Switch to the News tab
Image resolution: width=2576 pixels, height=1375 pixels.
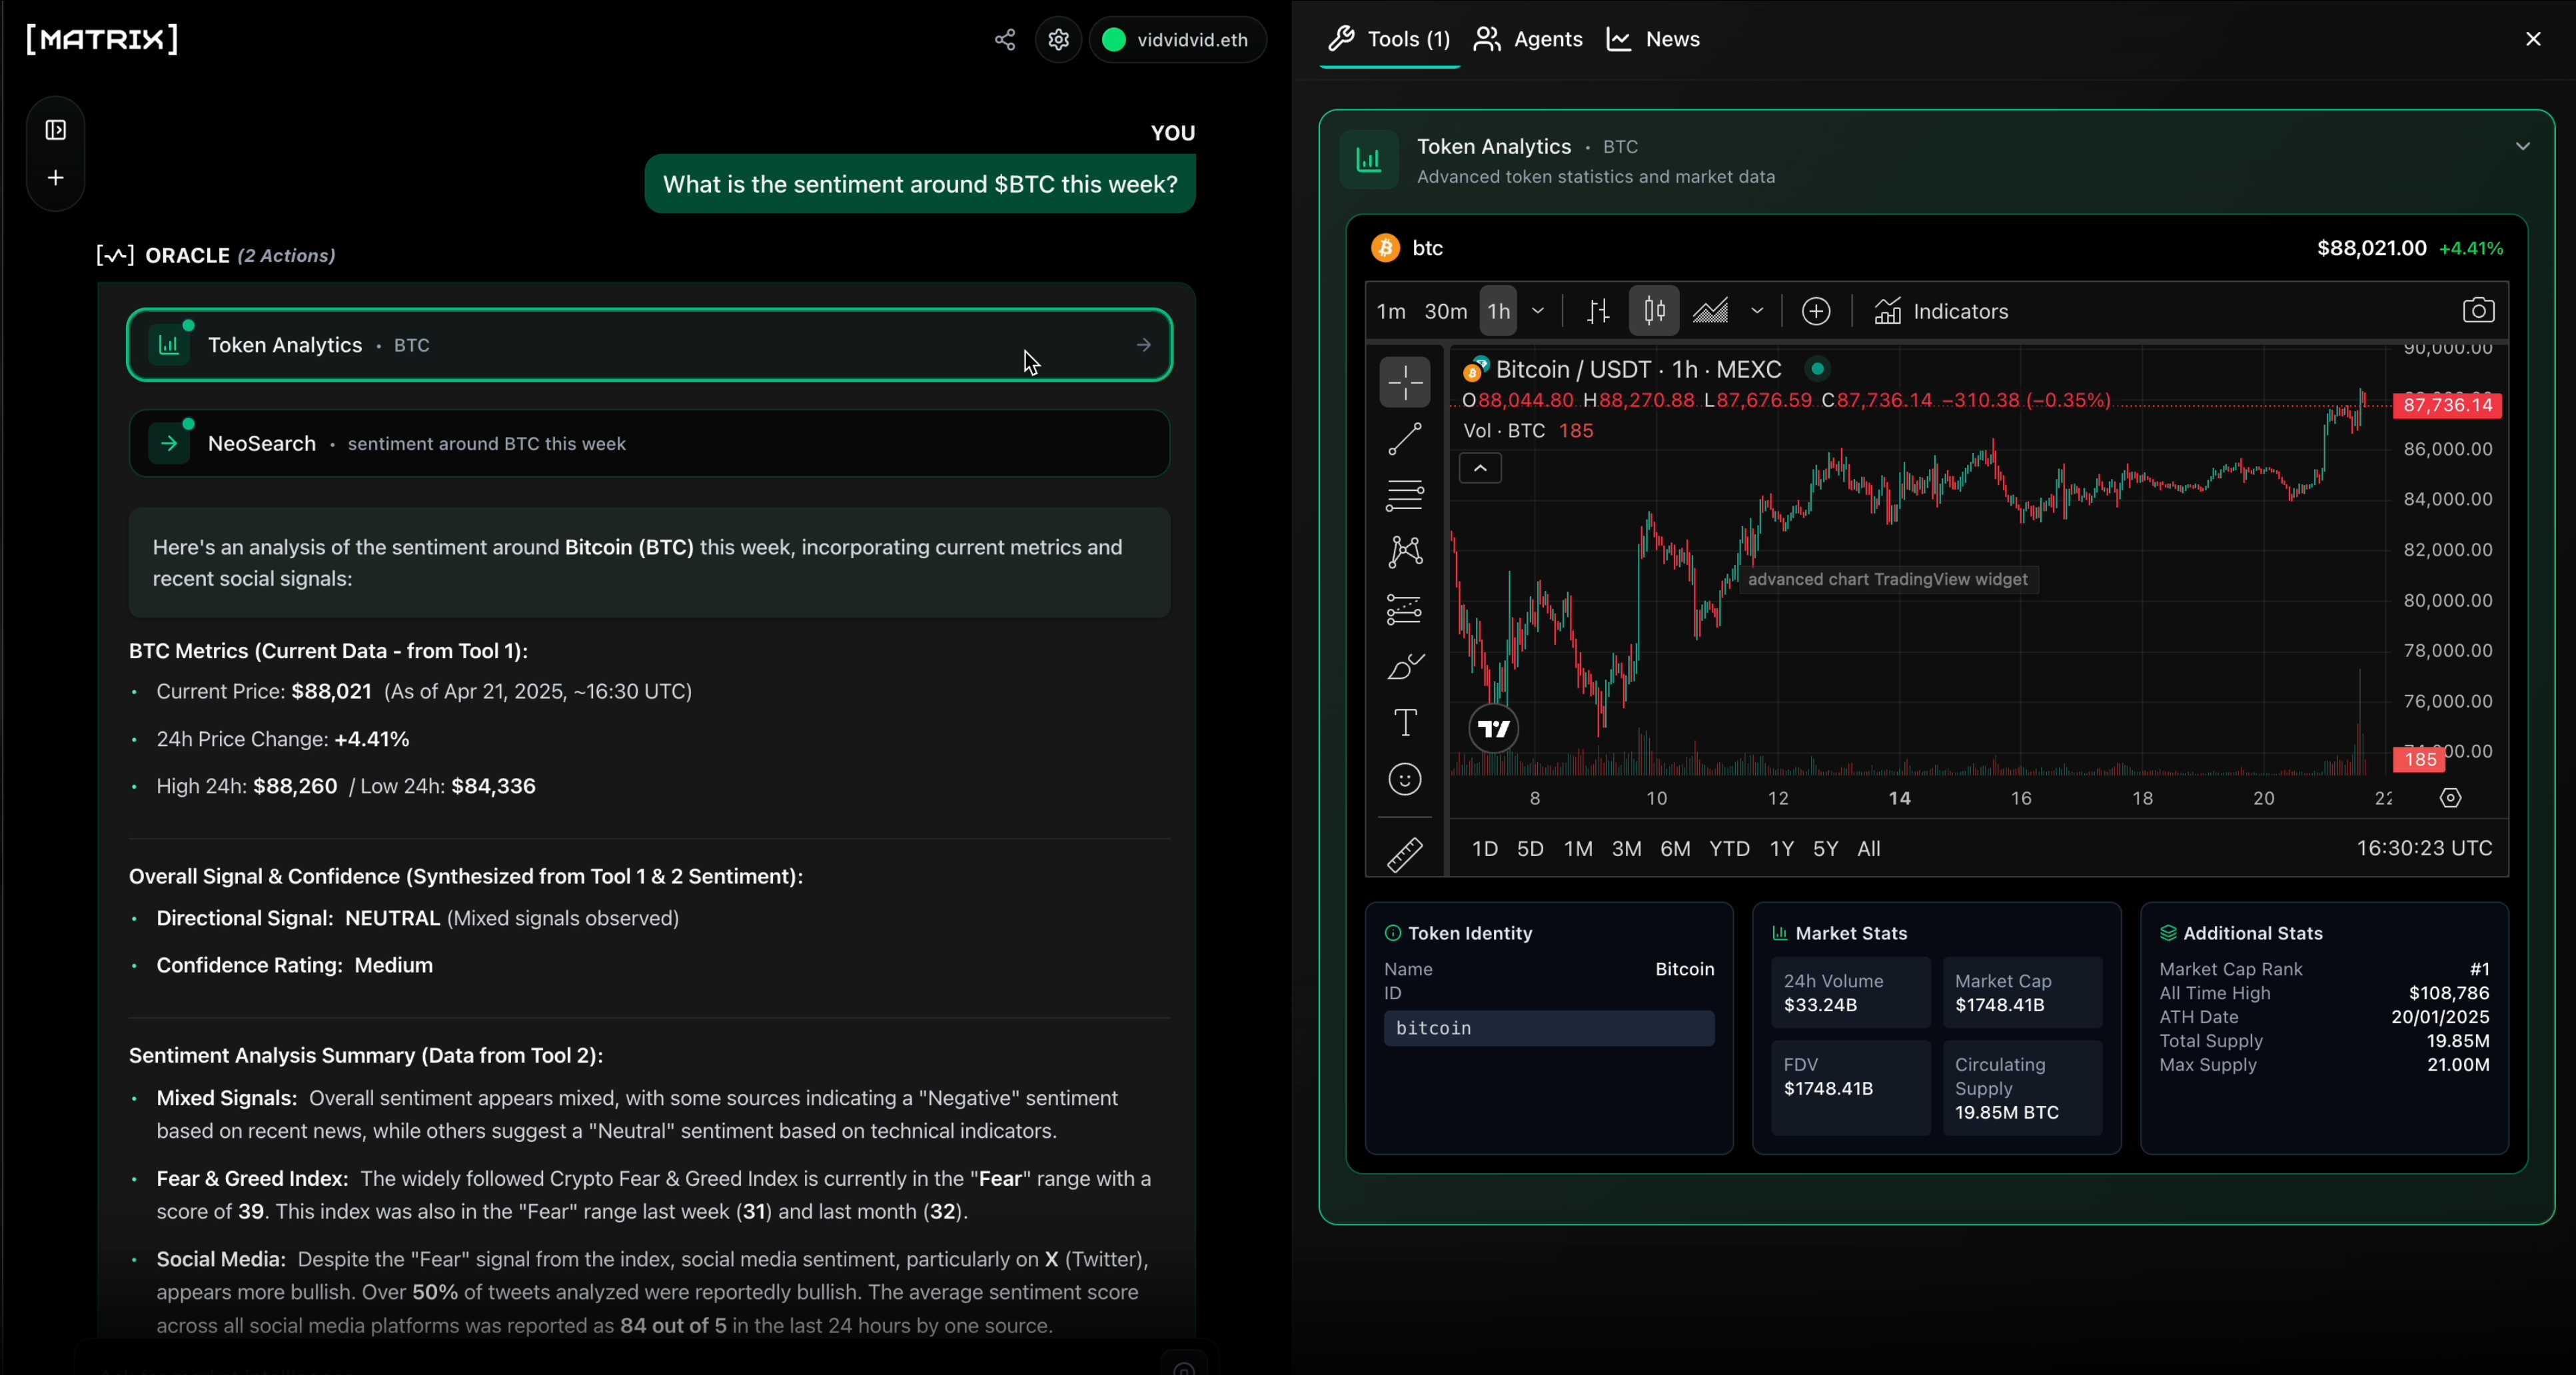tap(1653, 39)
